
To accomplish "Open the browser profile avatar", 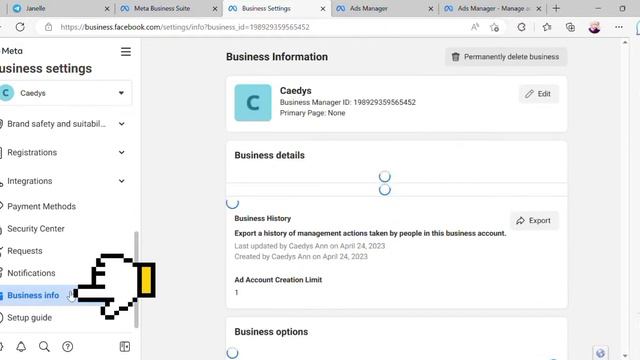I will [594, 27].
